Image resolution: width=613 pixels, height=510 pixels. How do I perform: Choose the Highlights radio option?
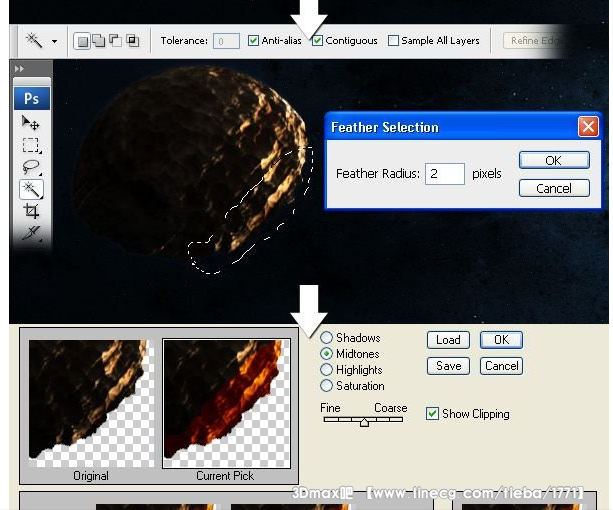[x=327, y=370]
